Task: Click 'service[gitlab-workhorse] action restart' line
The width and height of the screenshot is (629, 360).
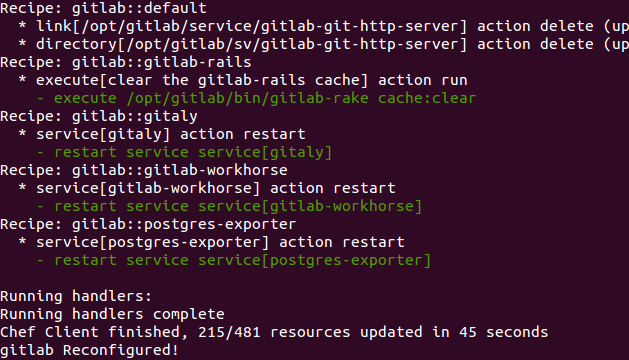Action: (207, 188)
